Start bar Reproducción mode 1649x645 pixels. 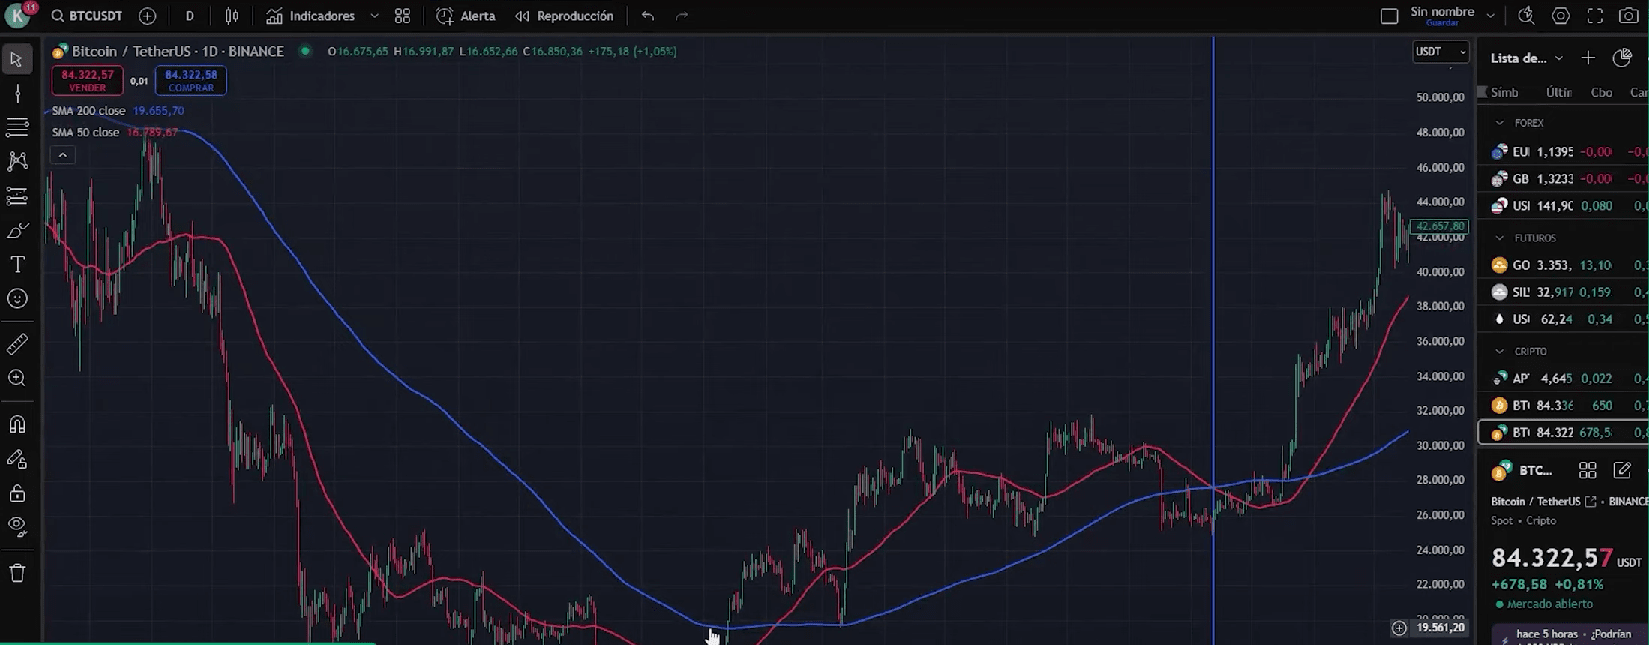[564, 16]
